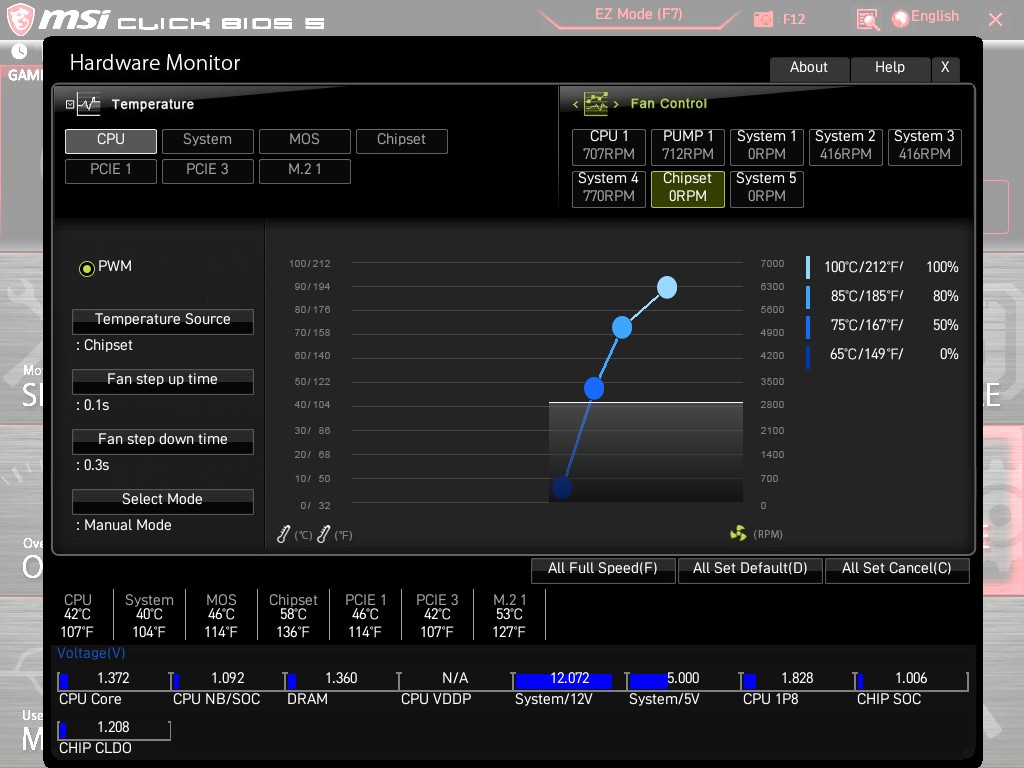1024x768 pixels.
Task: Select the System 3 fan
Action: [x=925, y=147]
